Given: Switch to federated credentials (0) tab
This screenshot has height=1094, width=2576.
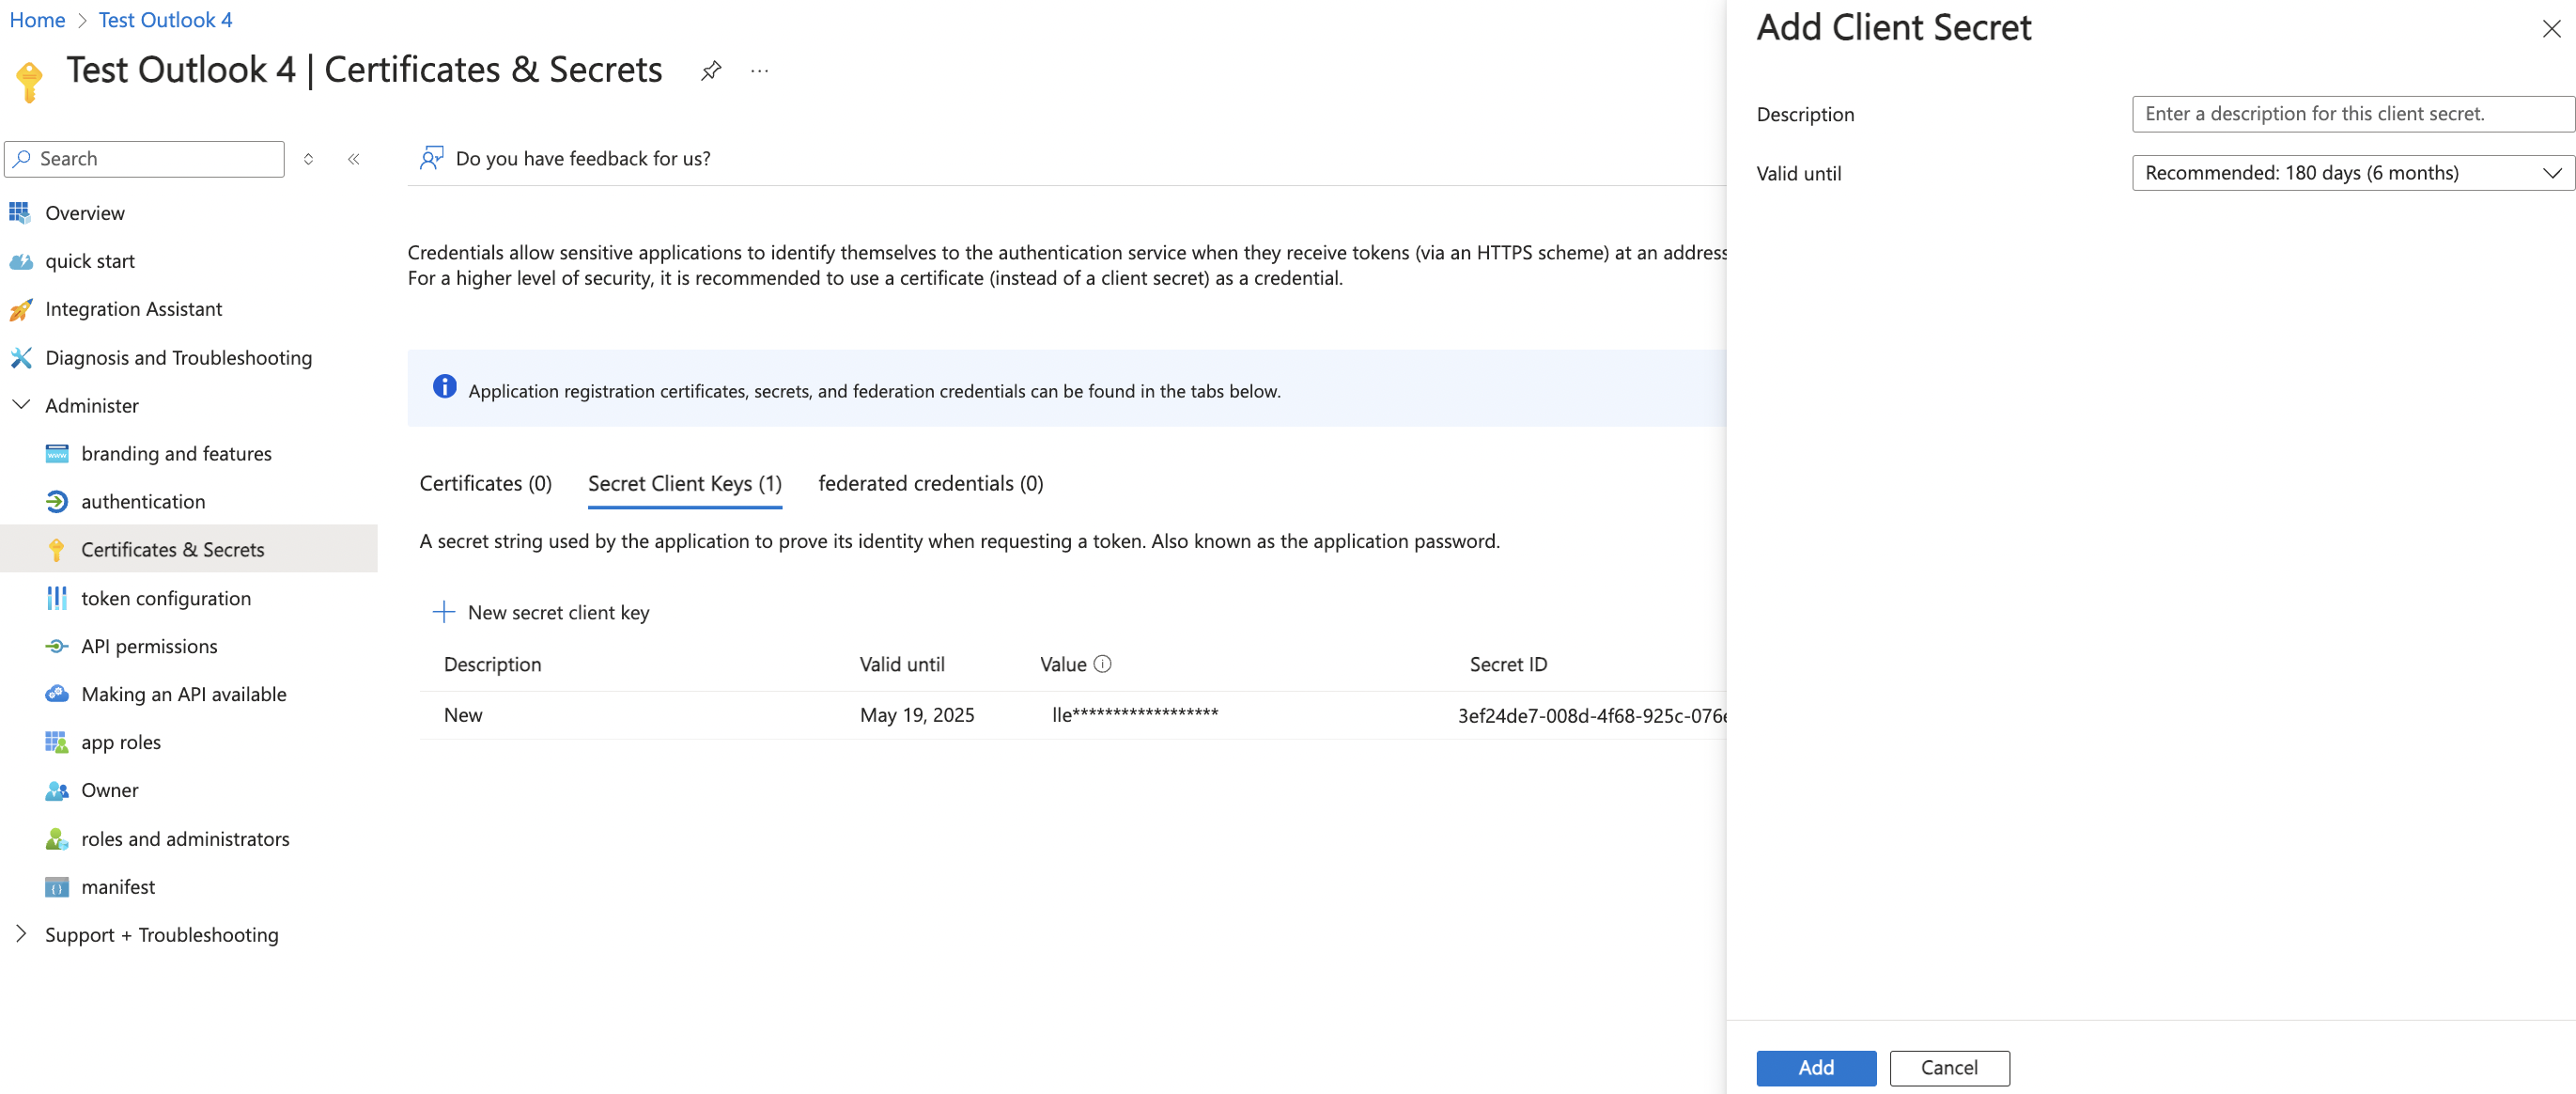Looking at the screenshot, I should tap(930, 484).
